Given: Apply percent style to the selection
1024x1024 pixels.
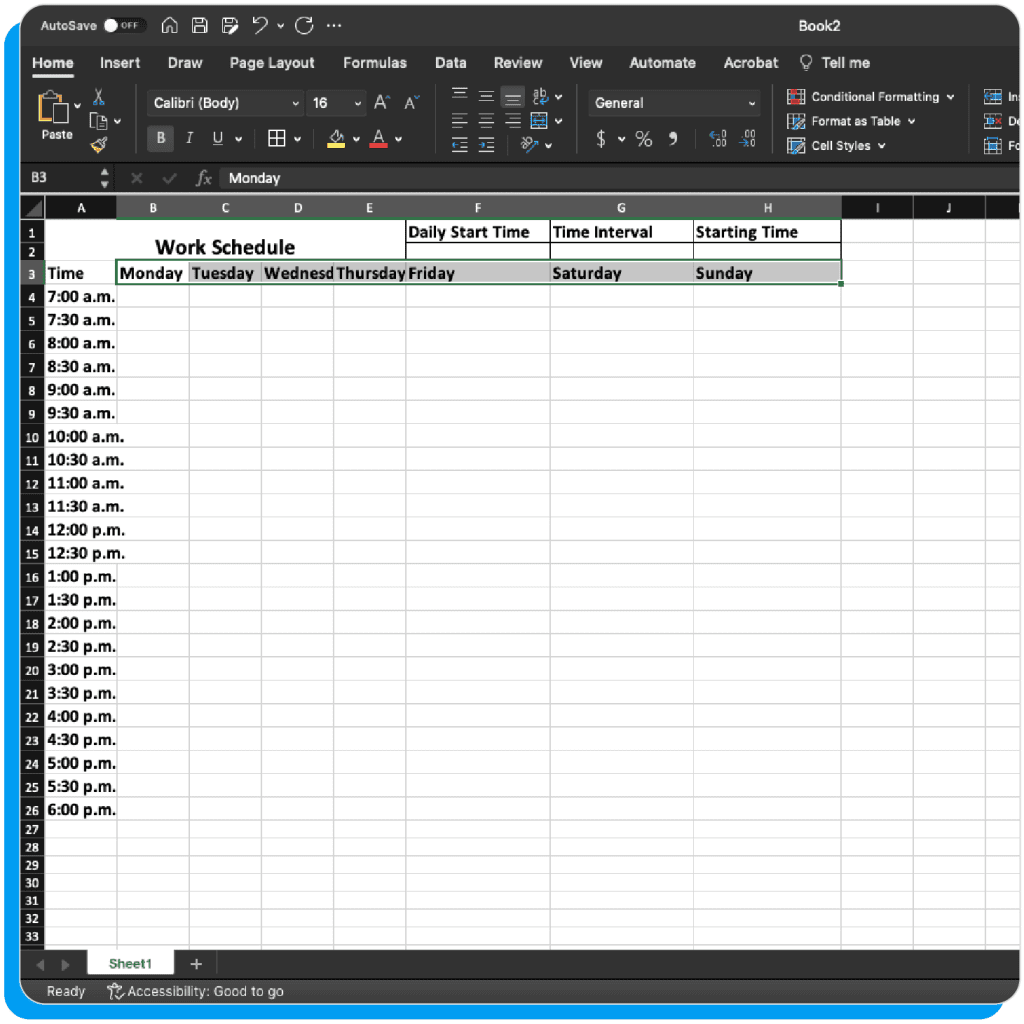Looking at the screenshot, I should (x=644, y=139).
